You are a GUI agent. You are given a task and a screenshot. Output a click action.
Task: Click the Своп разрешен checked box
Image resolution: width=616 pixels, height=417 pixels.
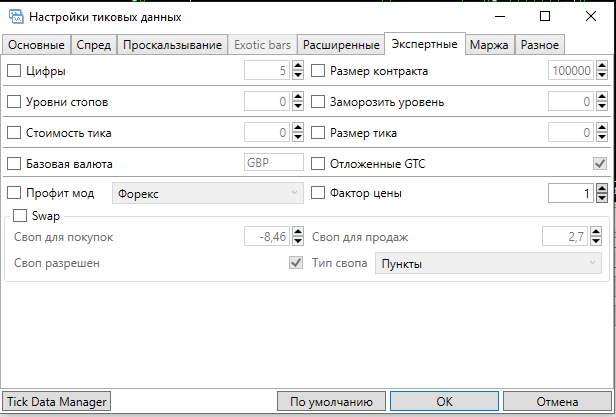click(296, 263)
